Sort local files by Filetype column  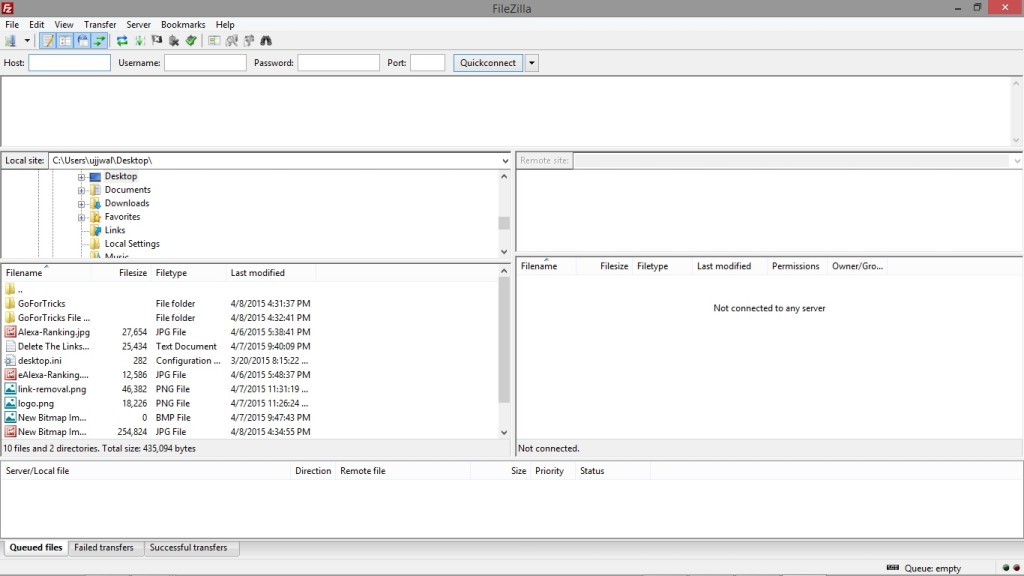189,273
